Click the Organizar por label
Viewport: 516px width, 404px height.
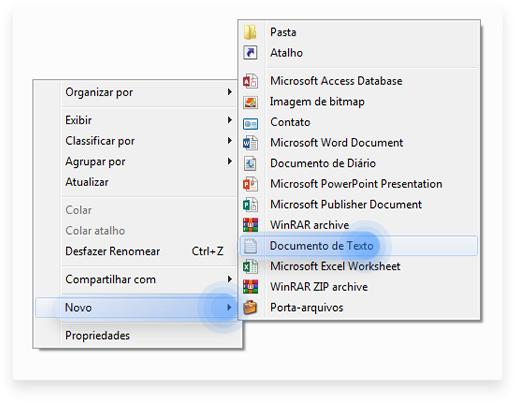click(x=99, y=92)
